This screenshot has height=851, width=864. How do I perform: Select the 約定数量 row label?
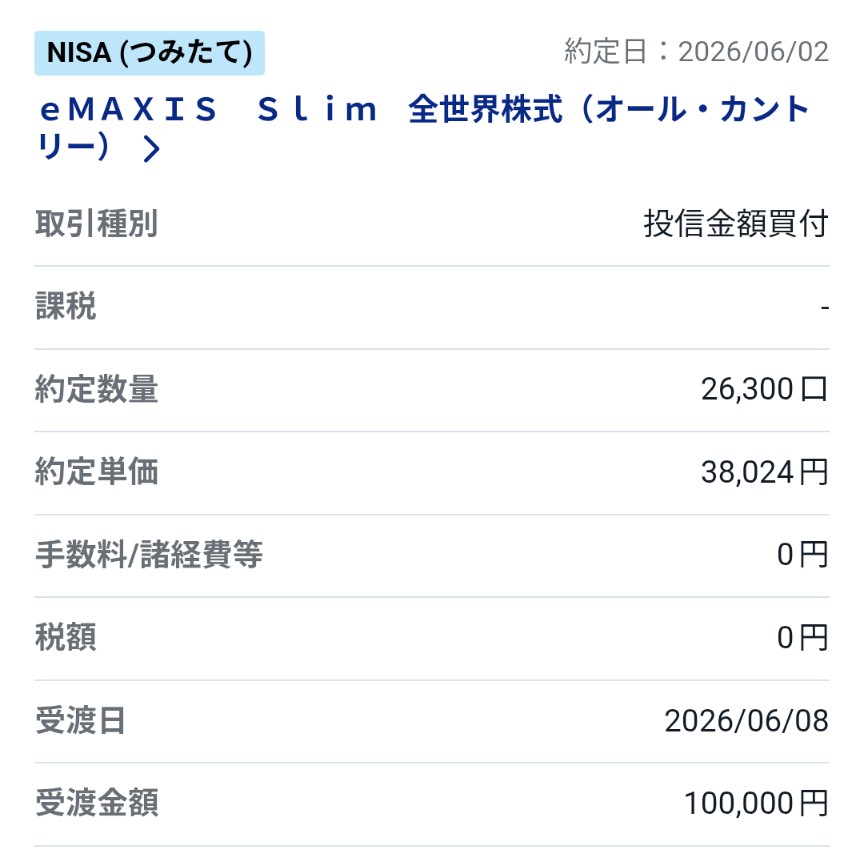96,389
